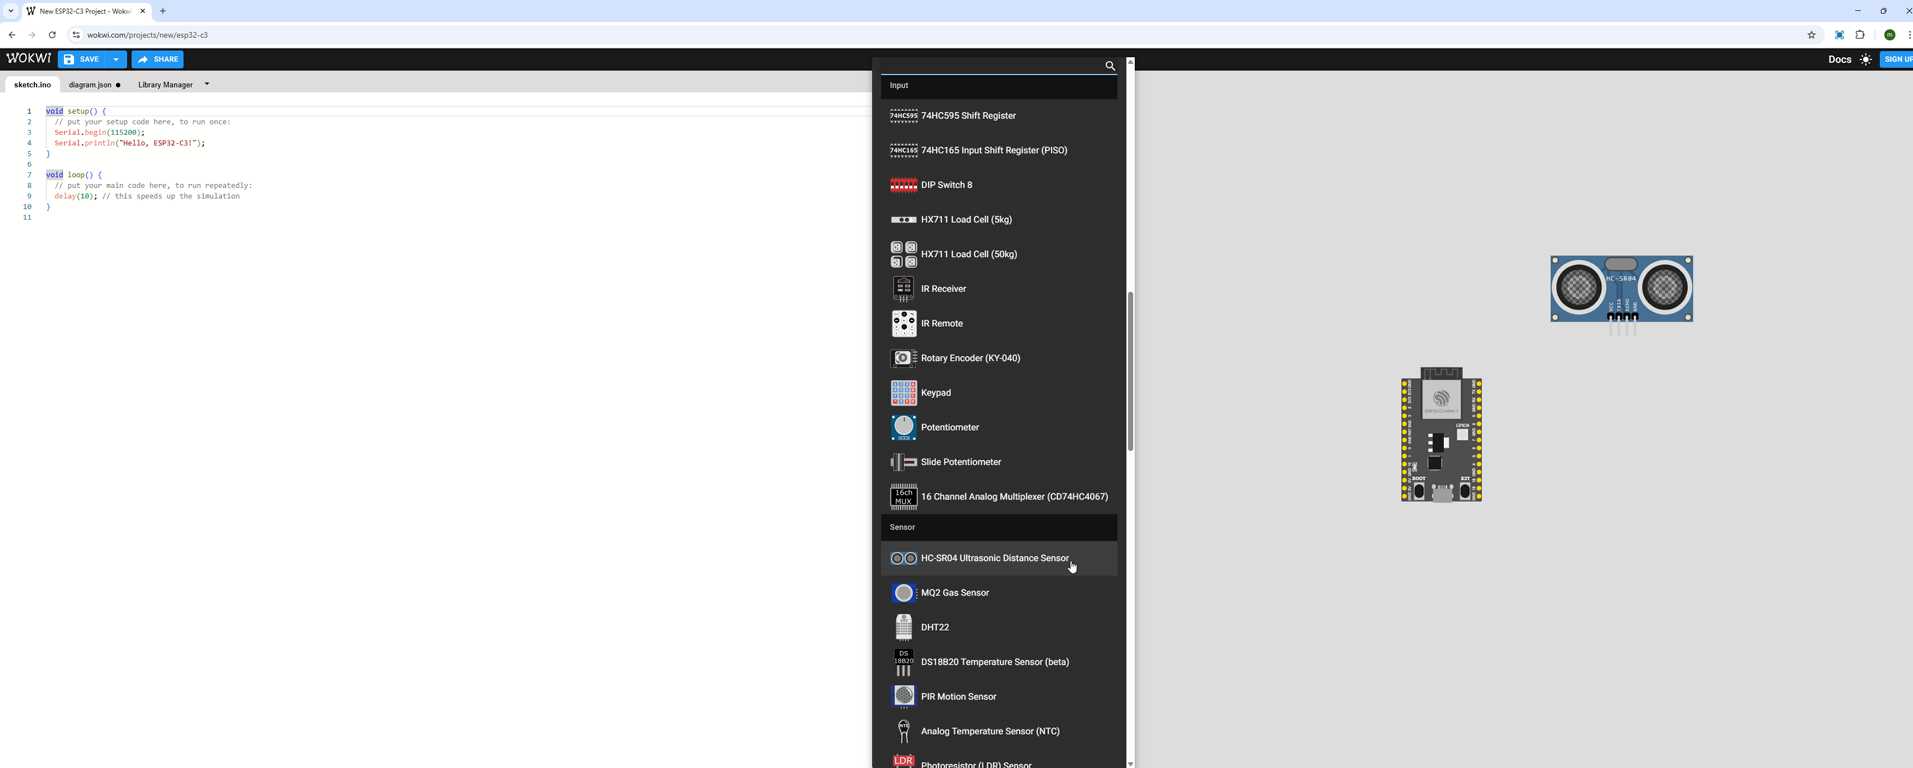Bookmark this page with the star icon

tap(1811, 35)
